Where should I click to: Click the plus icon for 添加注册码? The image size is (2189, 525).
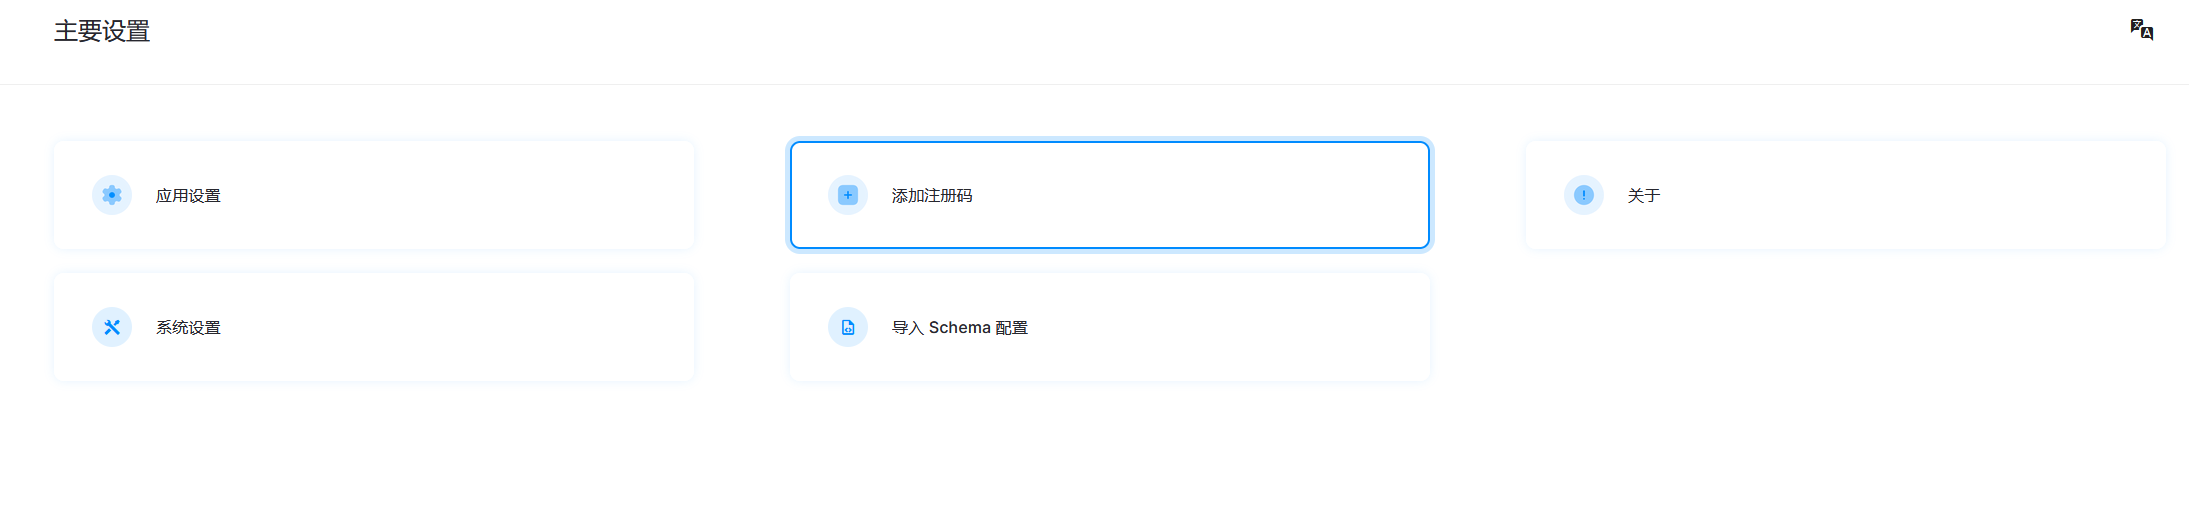click(848, 195)
